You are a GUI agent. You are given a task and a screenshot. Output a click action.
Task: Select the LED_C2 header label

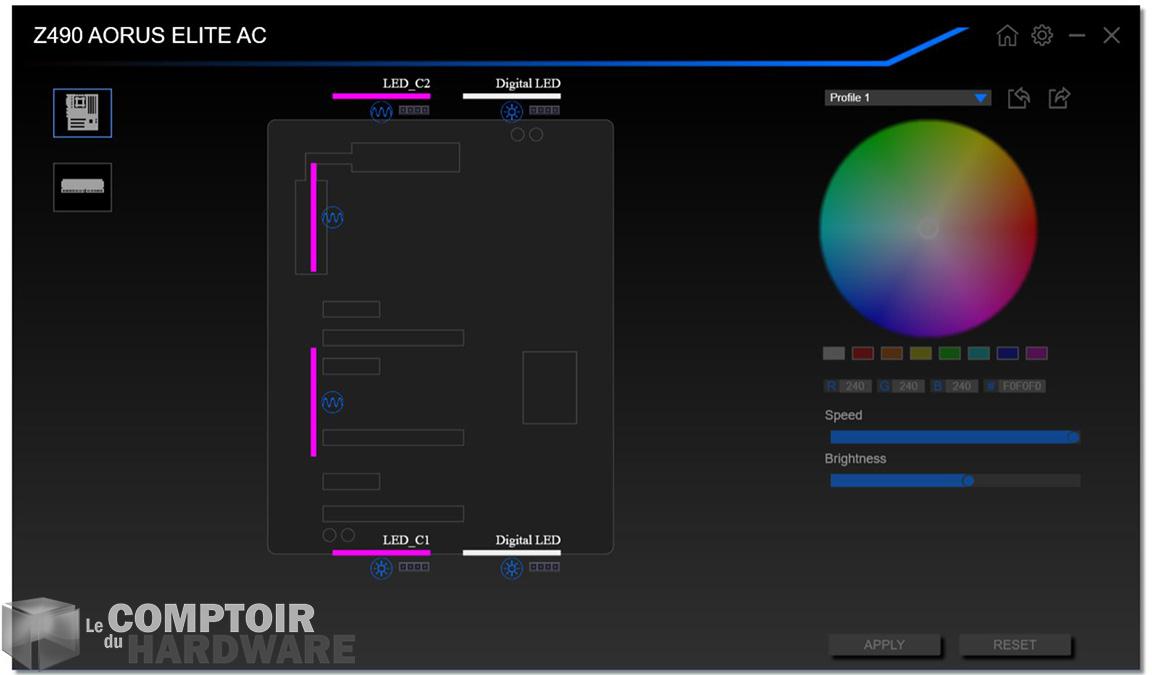click(406, 83)
